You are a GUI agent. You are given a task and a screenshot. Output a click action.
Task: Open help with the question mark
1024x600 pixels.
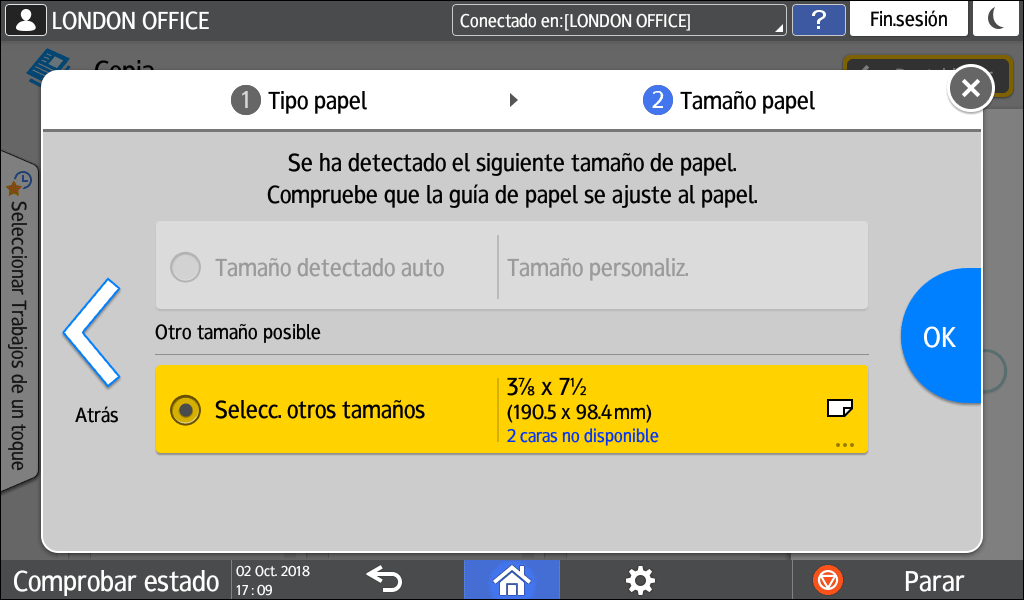click(817, 20)
